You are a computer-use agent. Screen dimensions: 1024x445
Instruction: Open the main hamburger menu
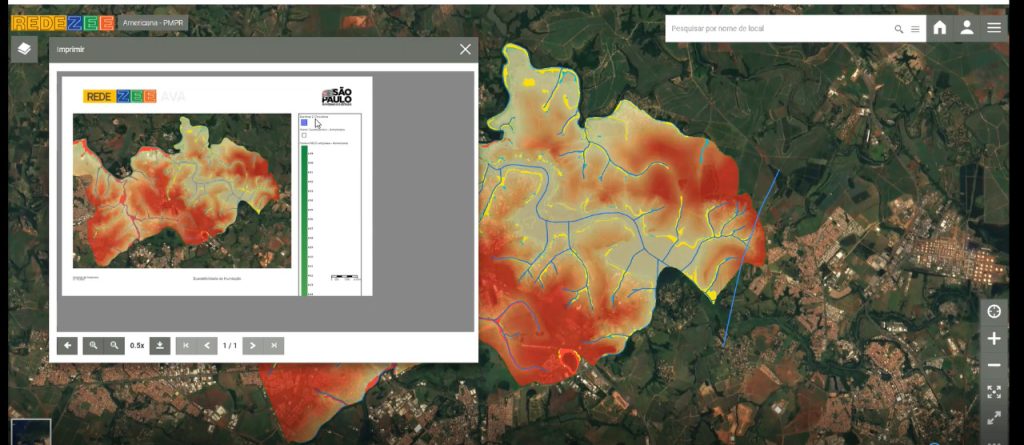tap(994, 28)
